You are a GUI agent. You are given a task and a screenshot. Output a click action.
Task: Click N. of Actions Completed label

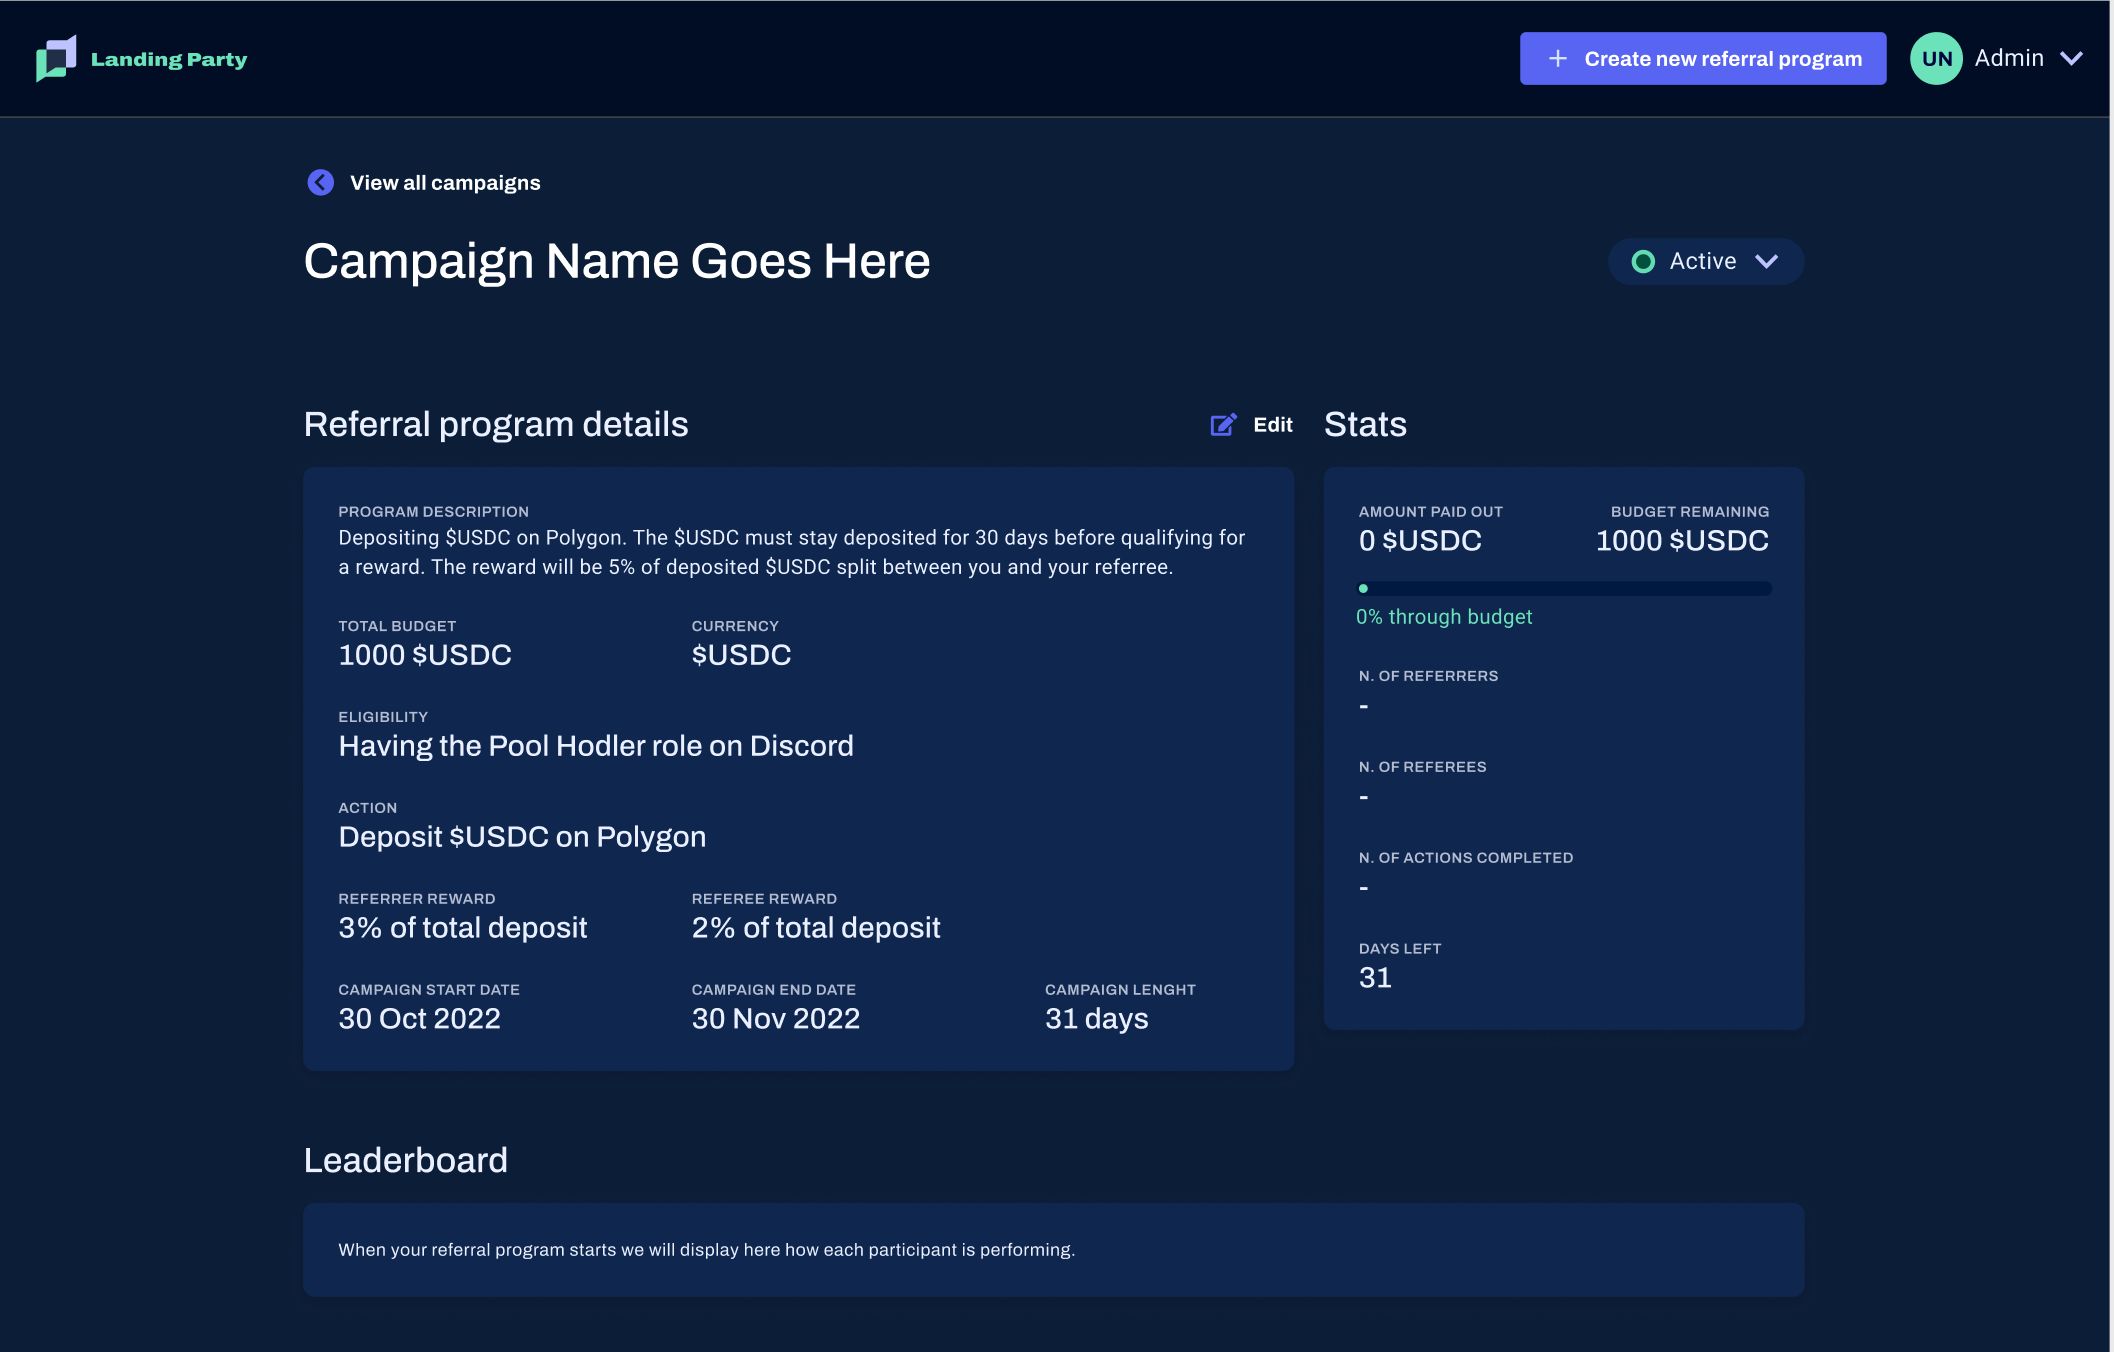pos(1466,858)
